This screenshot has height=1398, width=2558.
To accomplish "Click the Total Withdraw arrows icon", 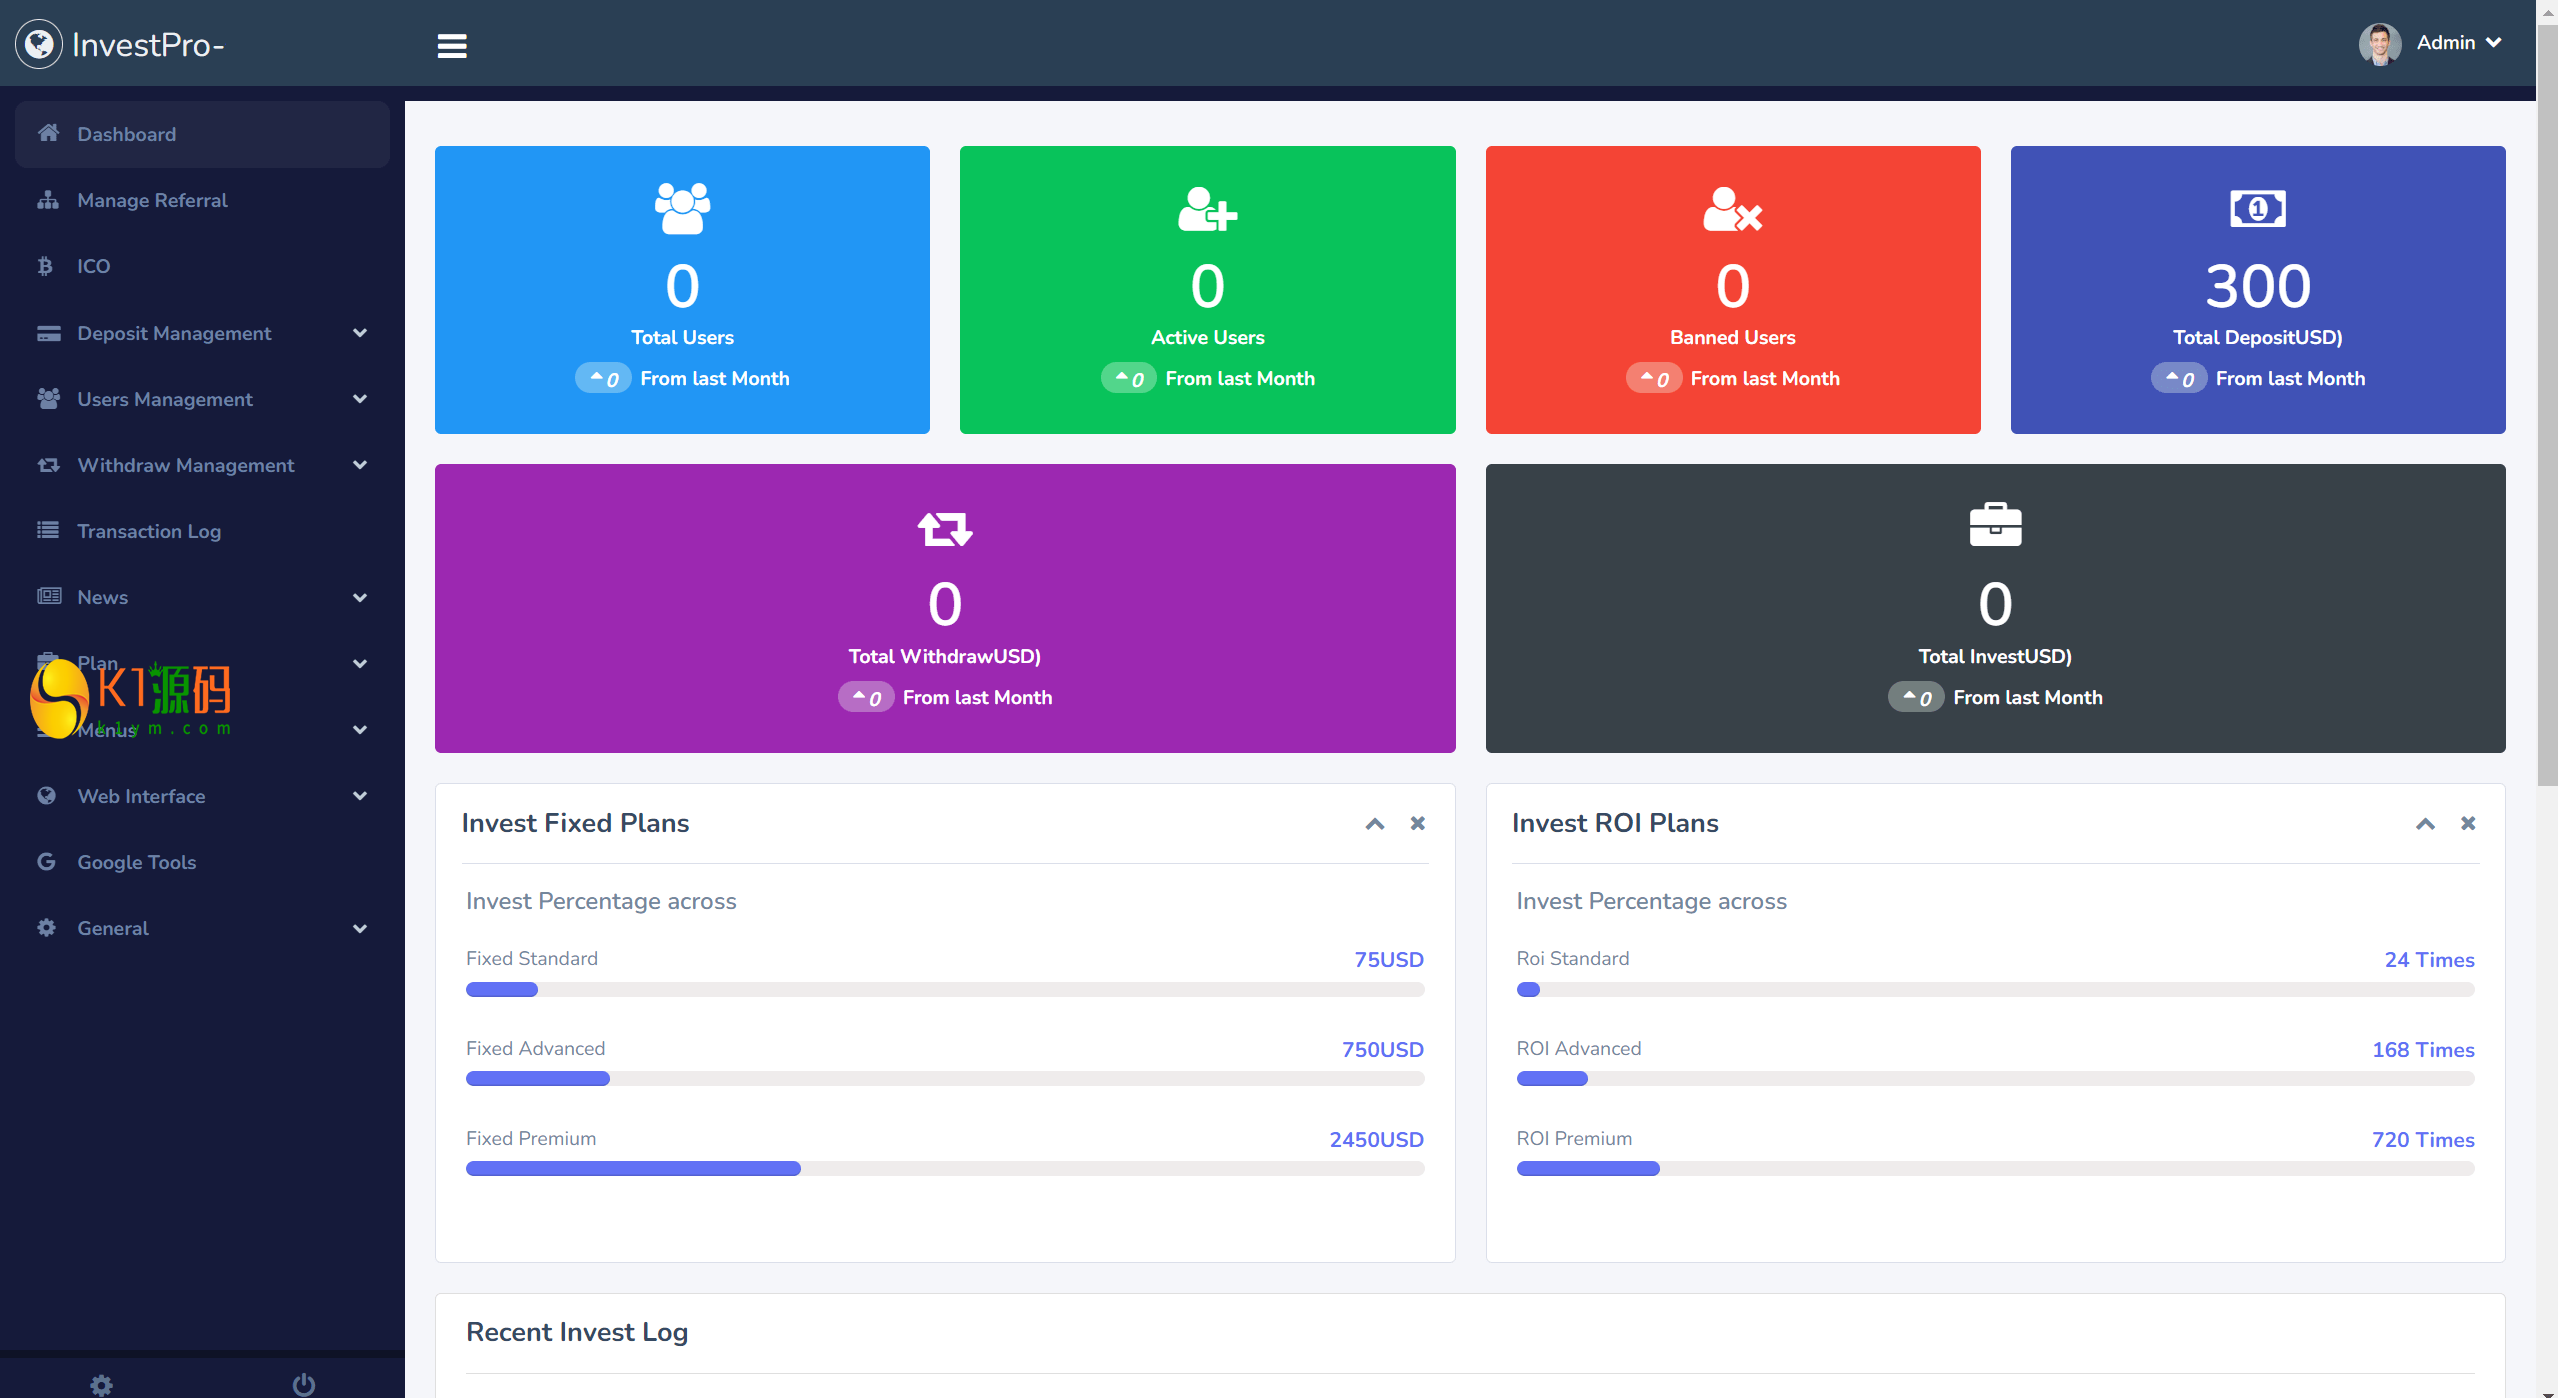I will point(944,528).
